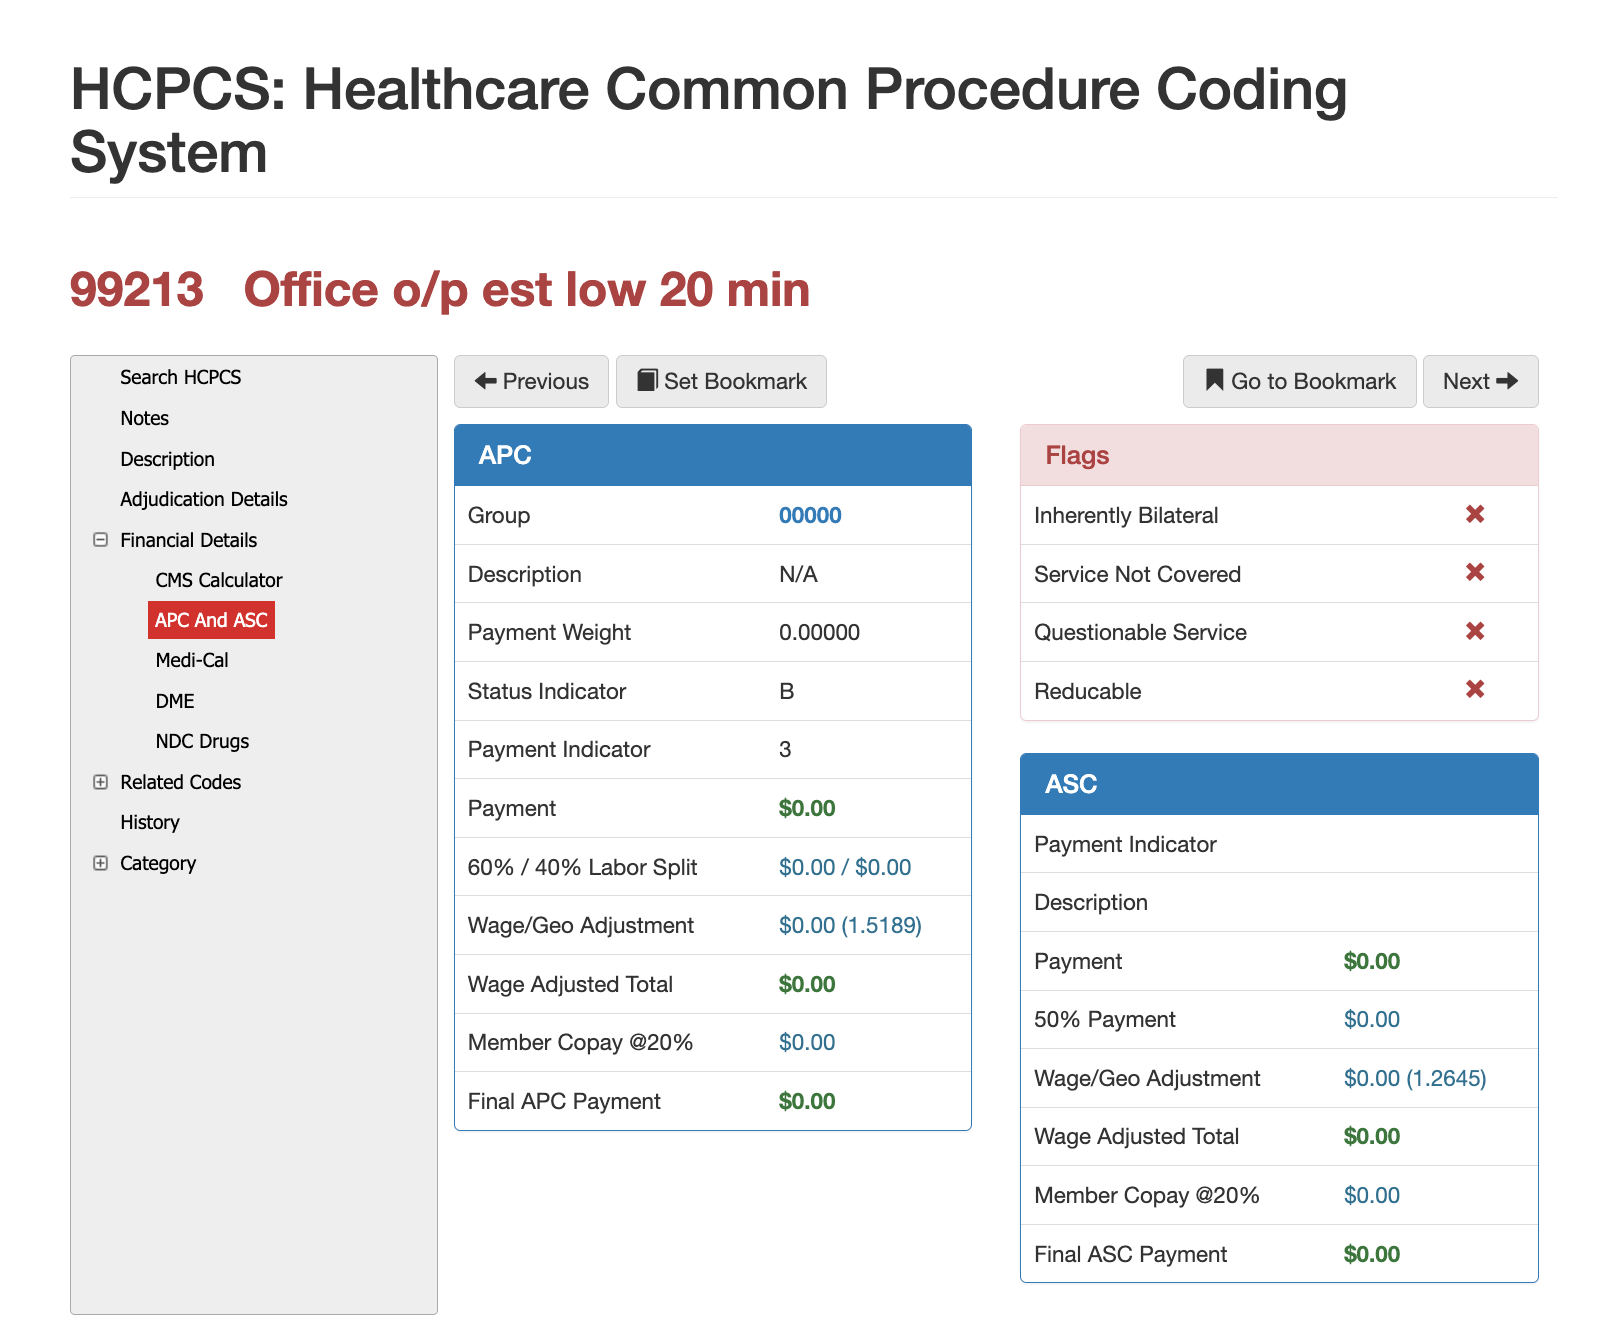Open the NDC Drugs section
This screenshot has width=1620, height=1344.
(x=202, y=741)
